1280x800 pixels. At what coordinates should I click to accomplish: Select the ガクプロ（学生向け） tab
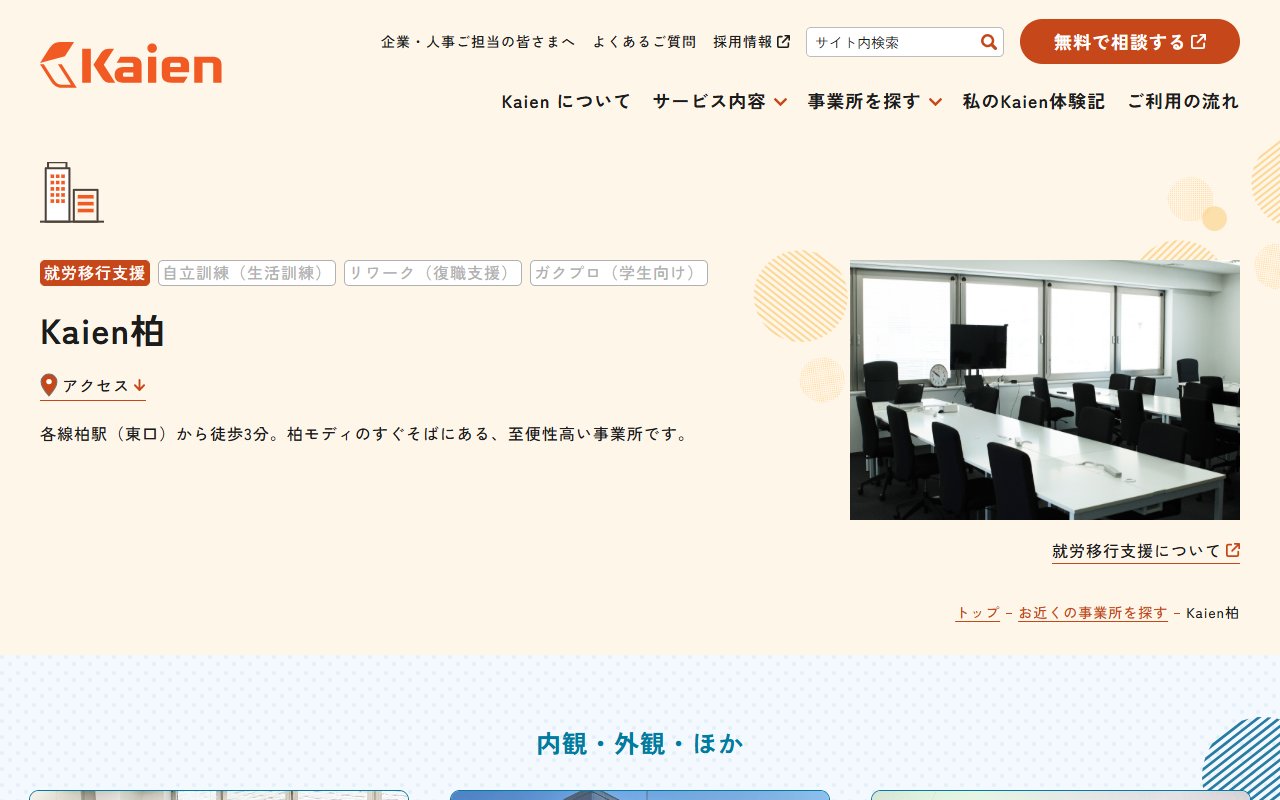coord(619,273)
